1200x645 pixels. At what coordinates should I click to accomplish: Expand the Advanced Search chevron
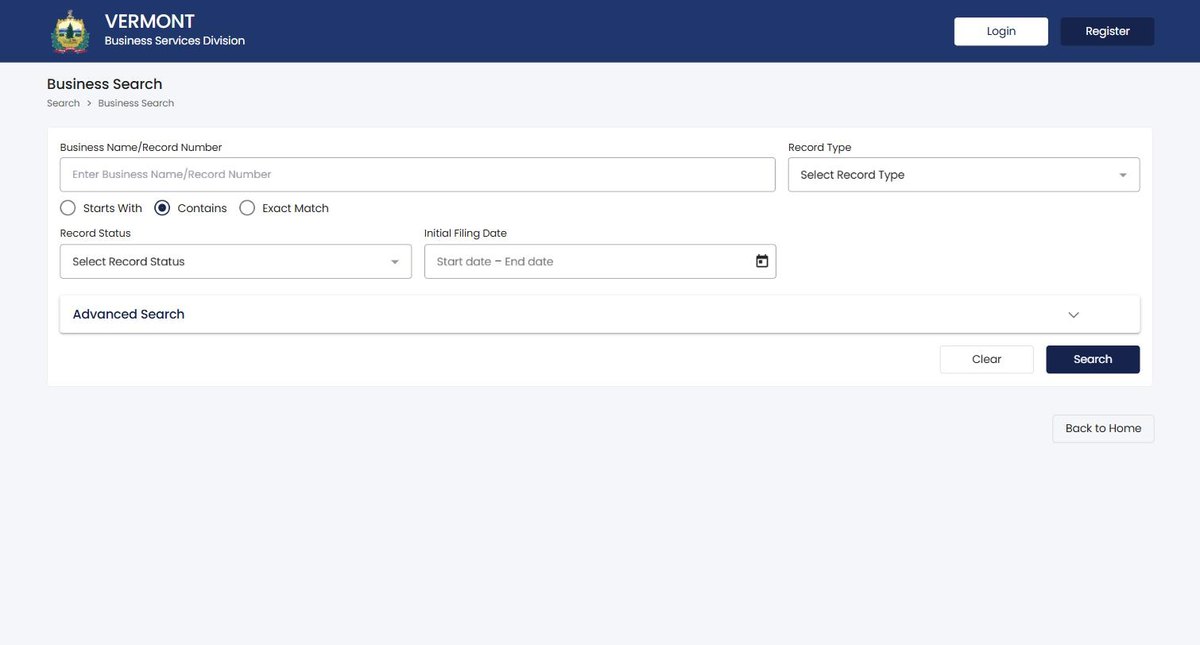pos(1074,314)
